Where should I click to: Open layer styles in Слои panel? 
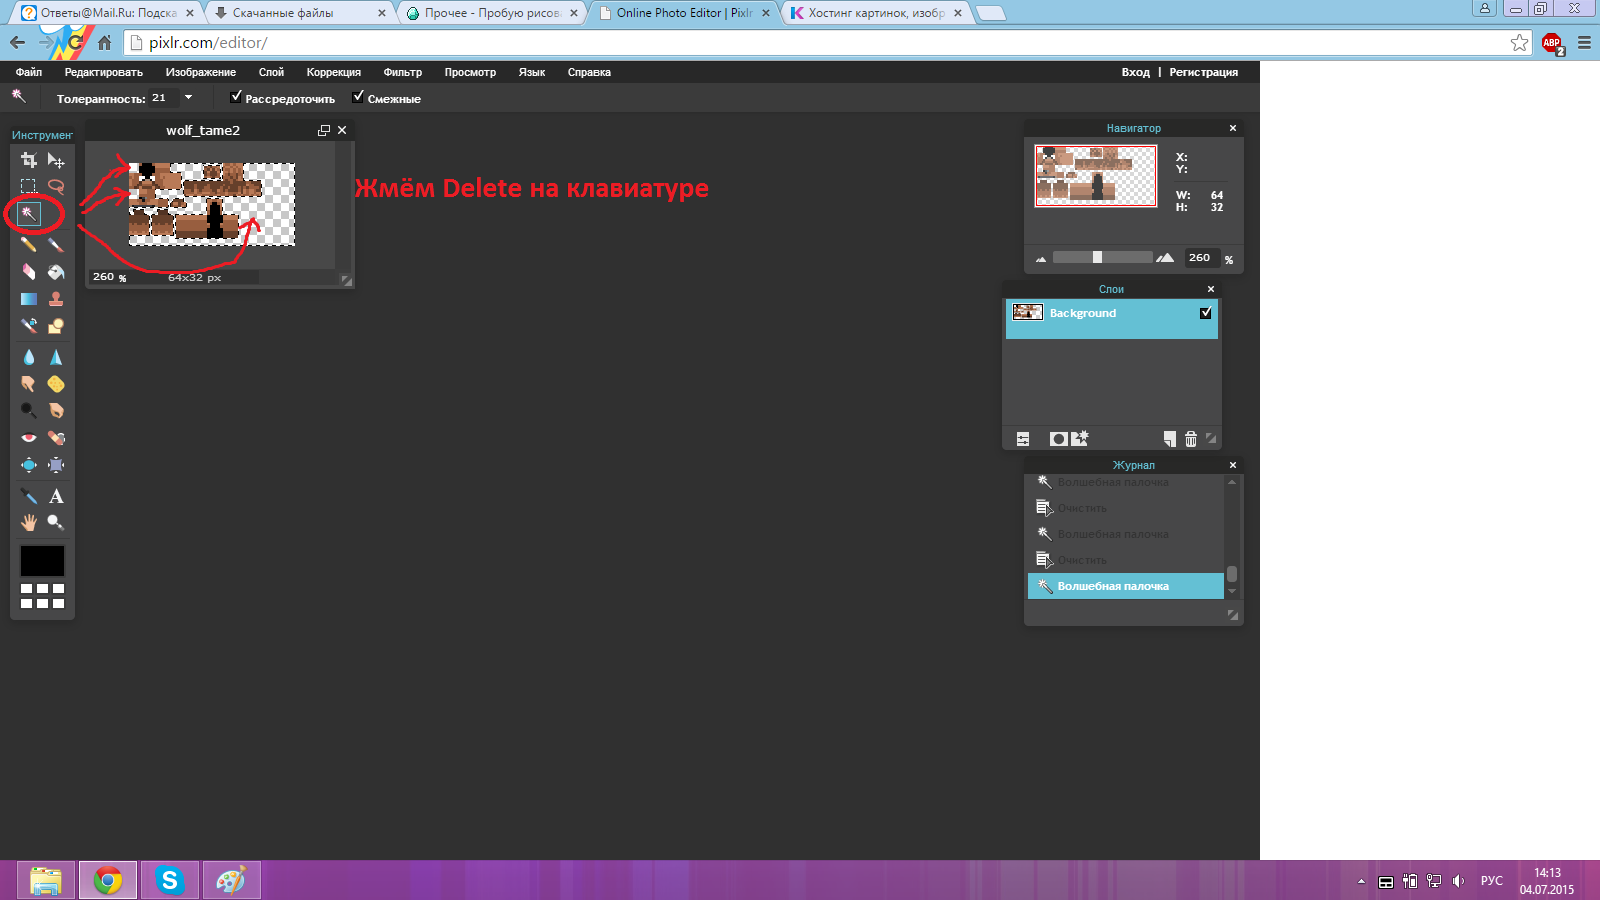pos(1080,439)
